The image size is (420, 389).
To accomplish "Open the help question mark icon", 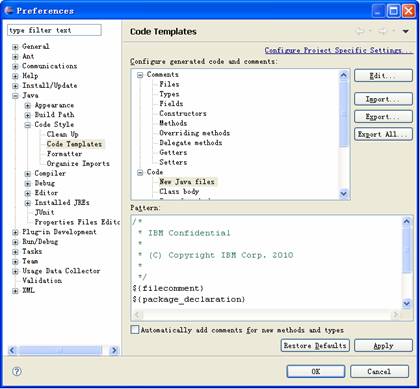I will tap(17, 371).
